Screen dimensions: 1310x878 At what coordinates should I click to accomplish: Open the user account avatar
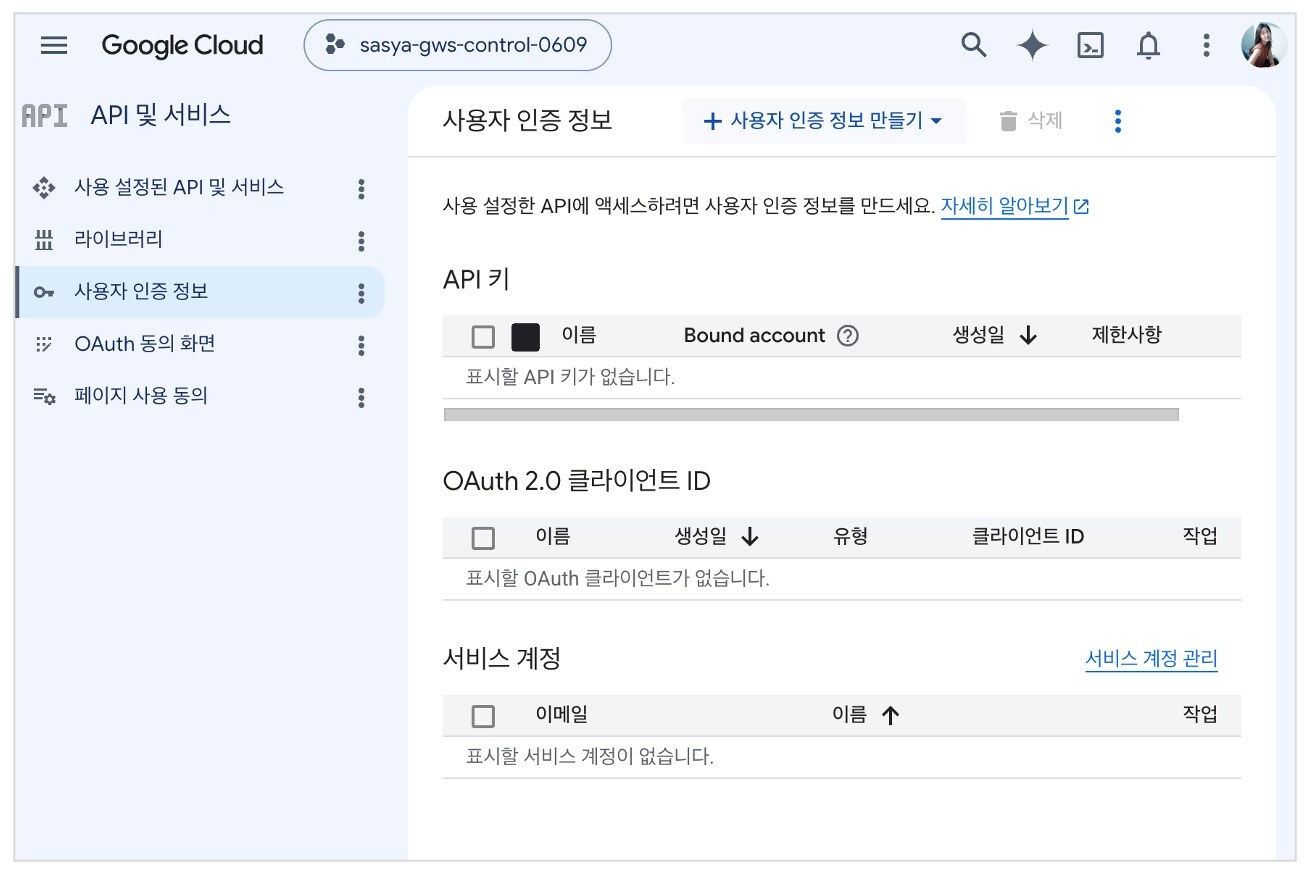tap(1263, 46)
